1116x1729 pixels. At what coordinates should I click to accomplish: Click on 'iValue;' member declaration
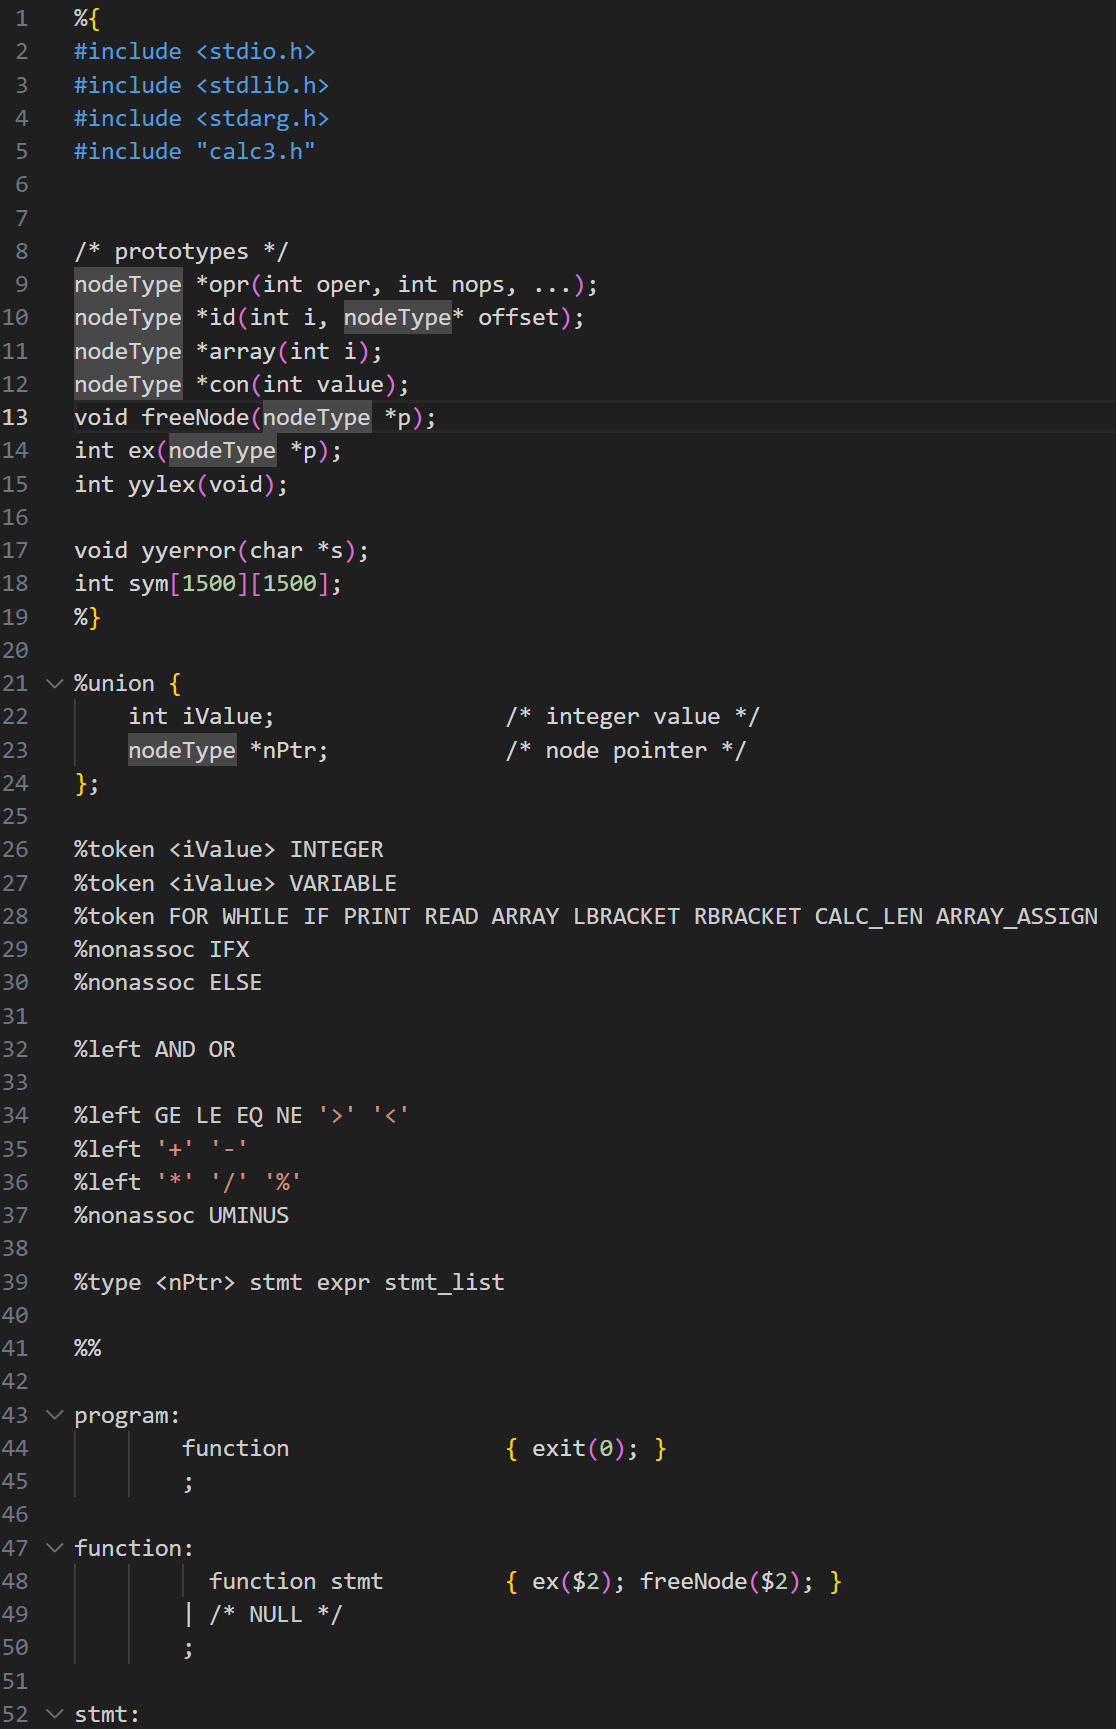tap(228, 717)
